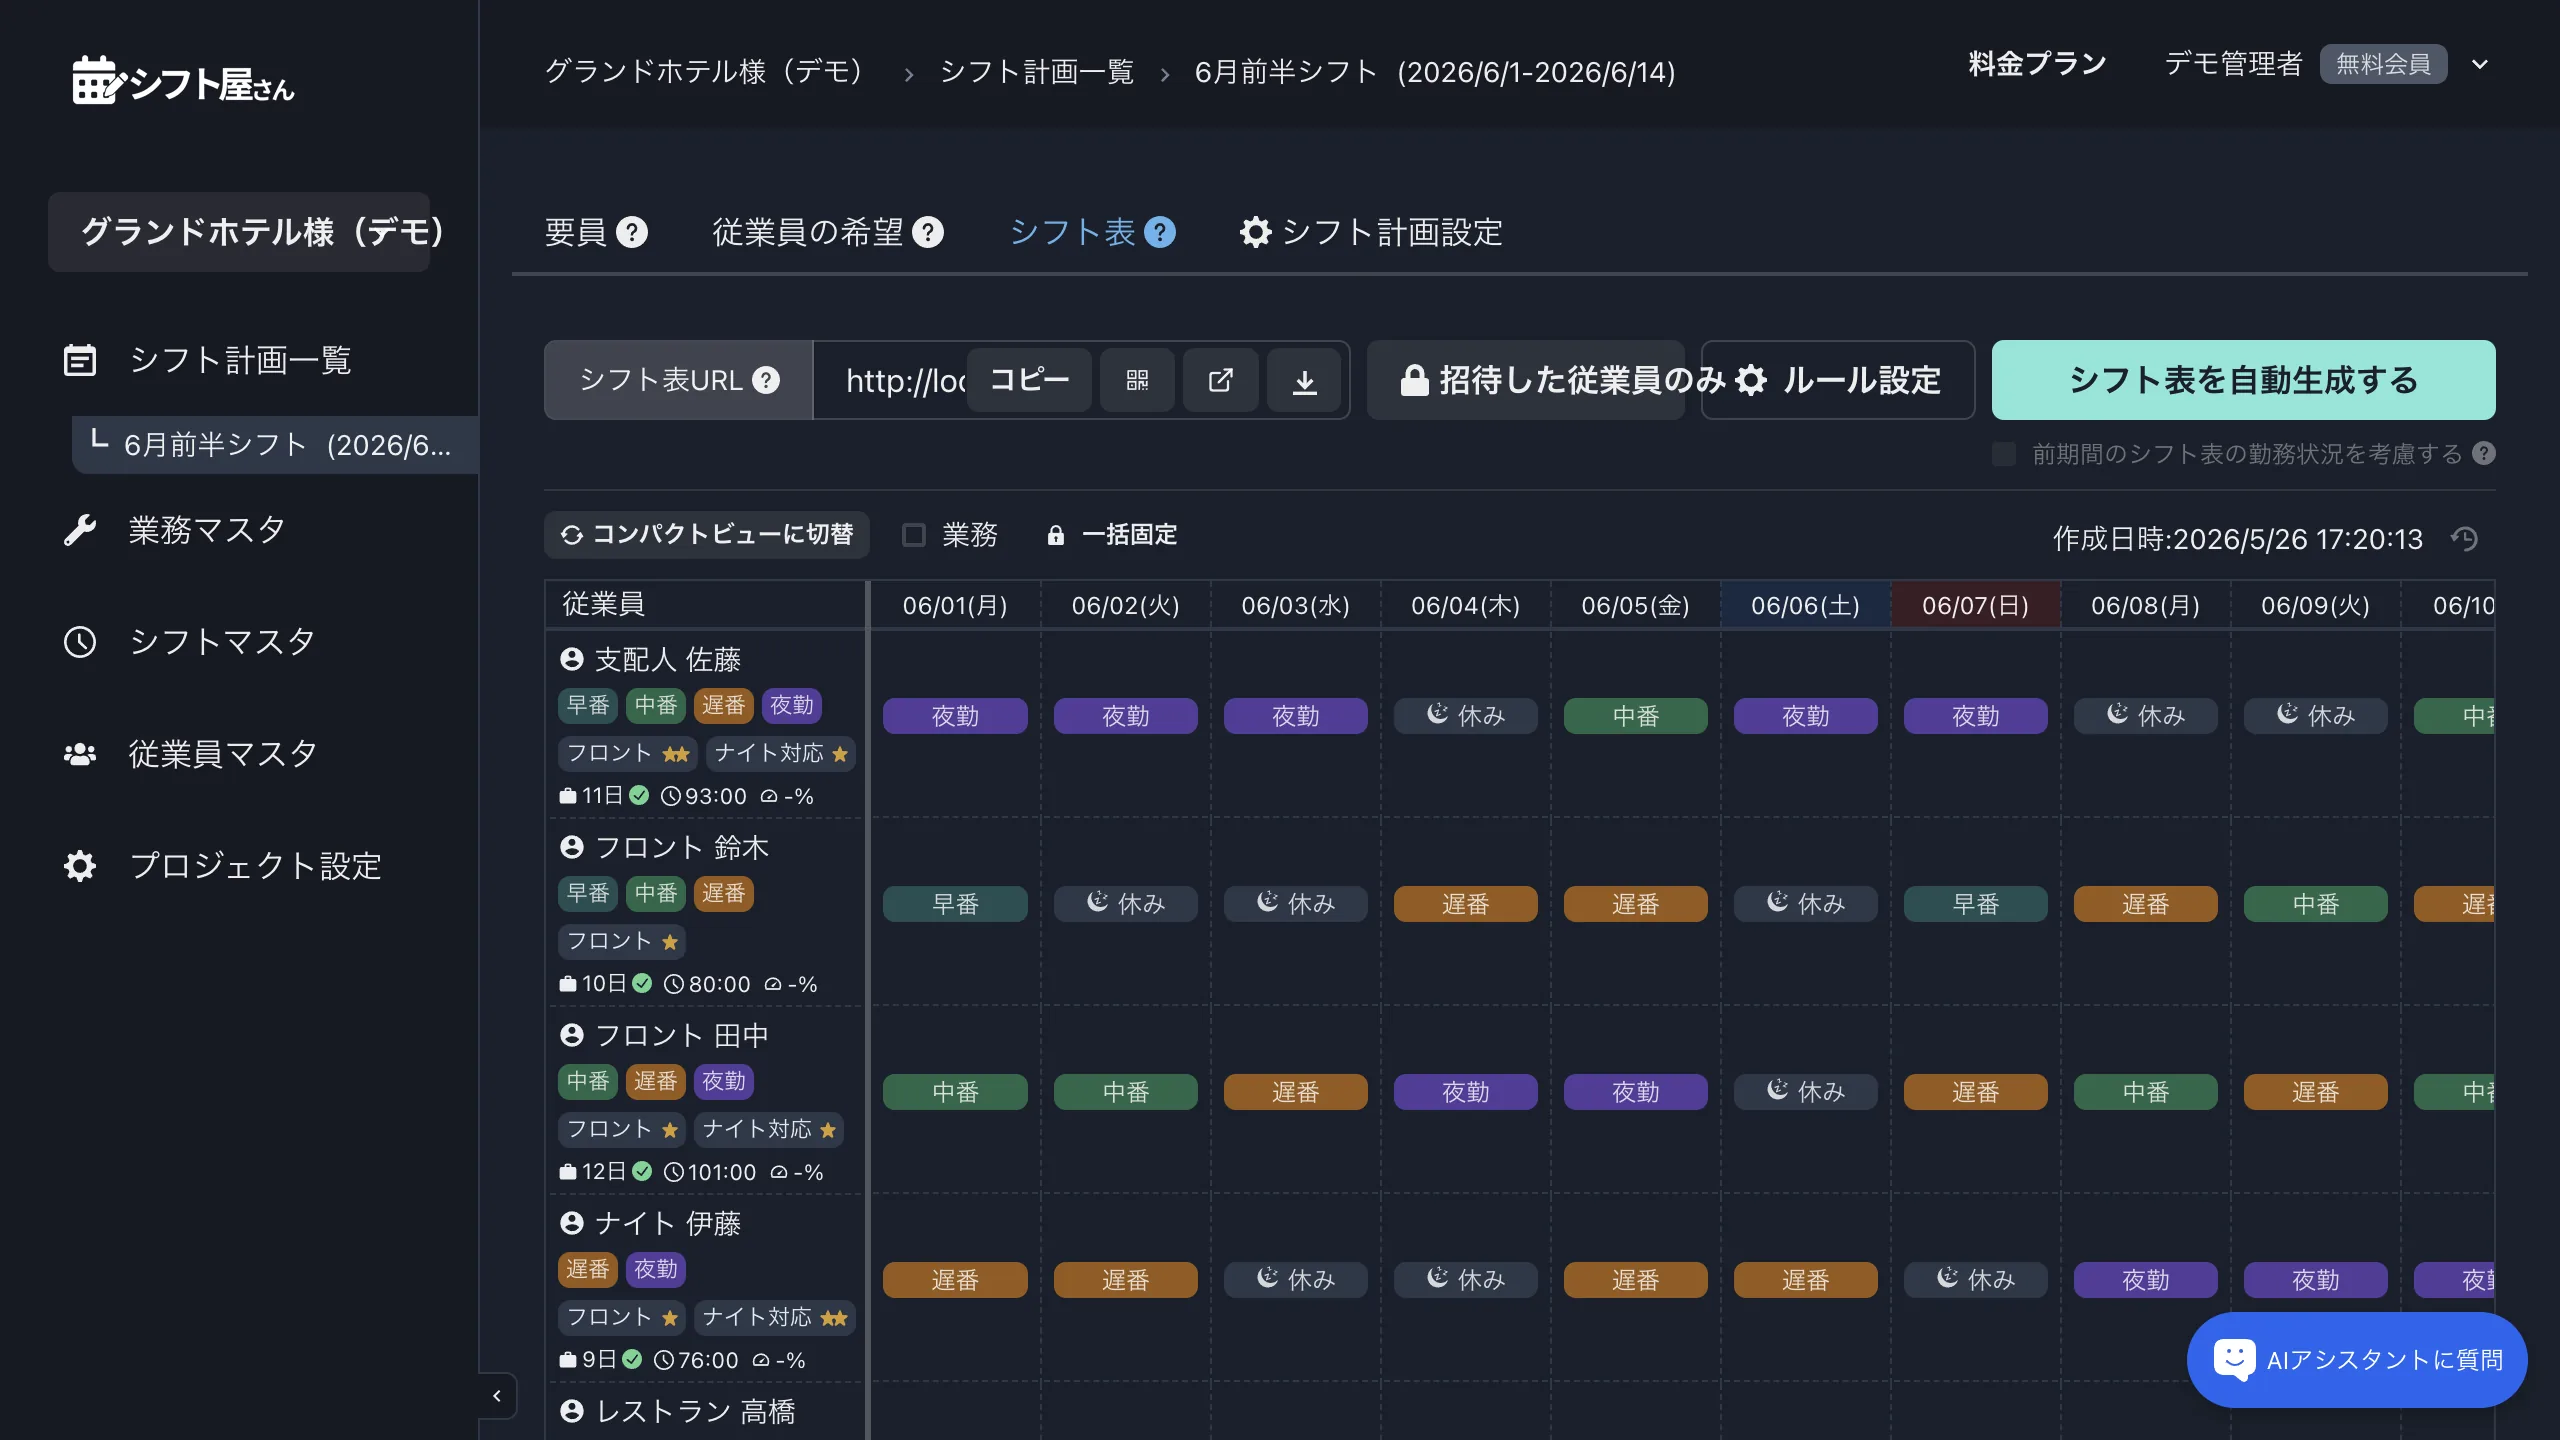Click 06/07(日) column header
The height and width of the screenshot is (1440, 2560).
pyautogui.click(x=1975, y=605)
